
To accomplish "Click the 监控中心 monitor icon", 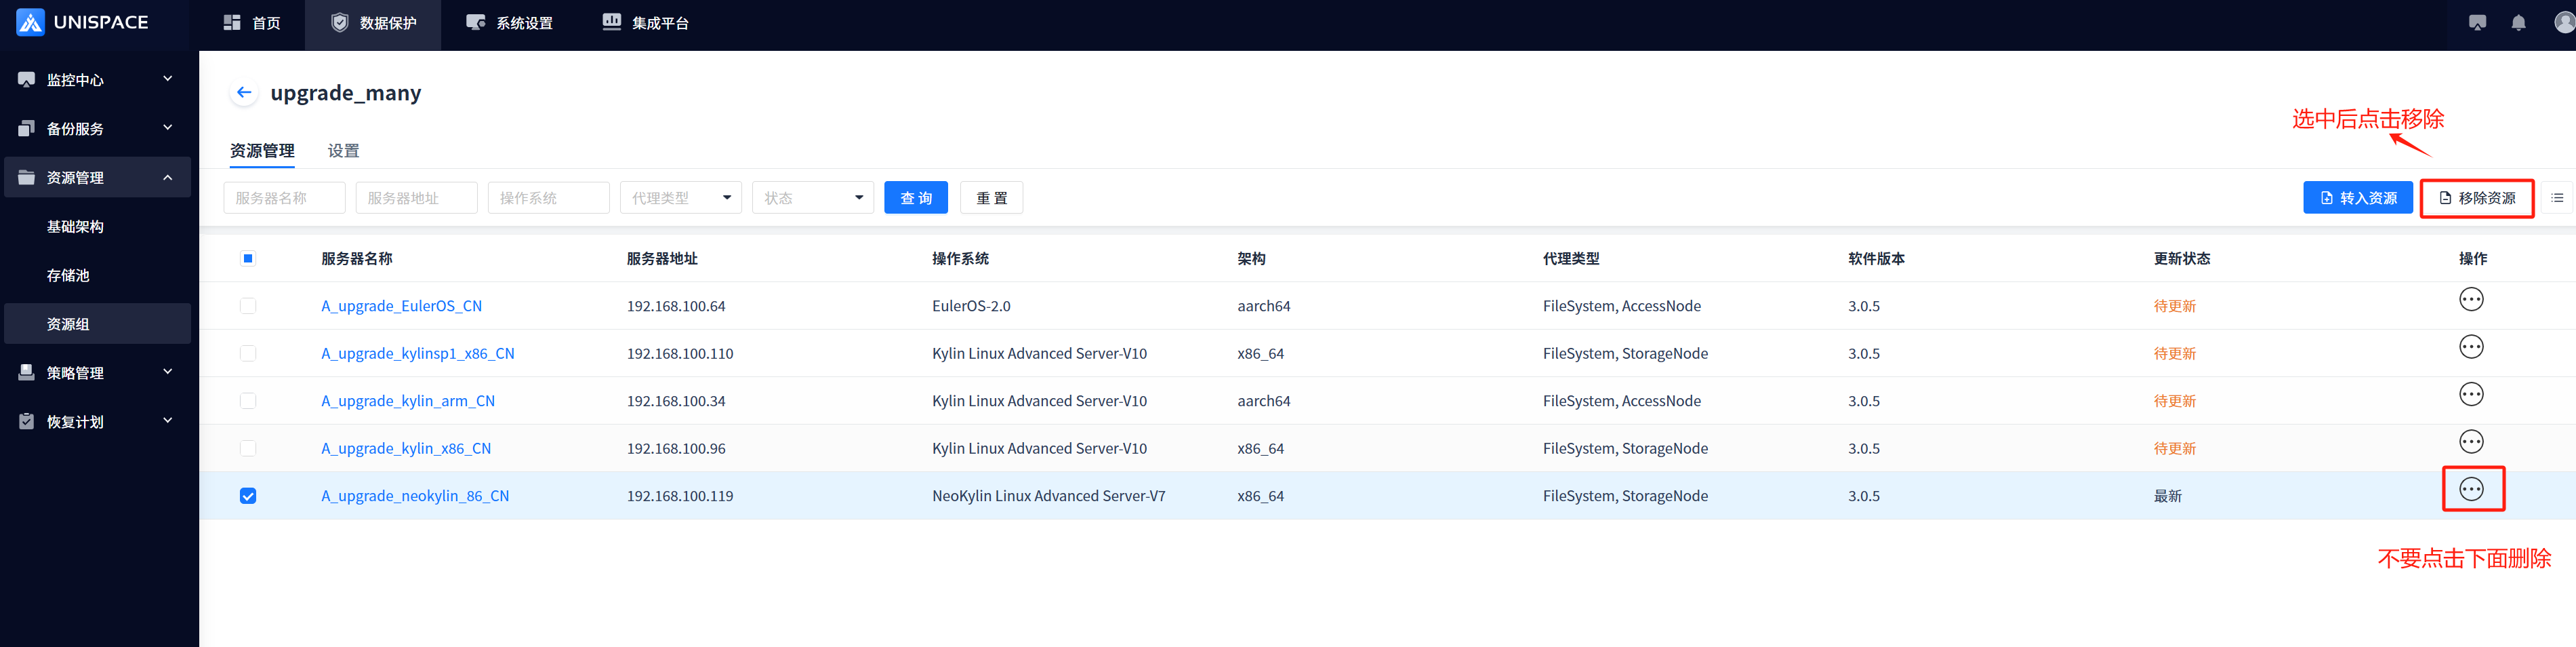I will pos(27,79).
